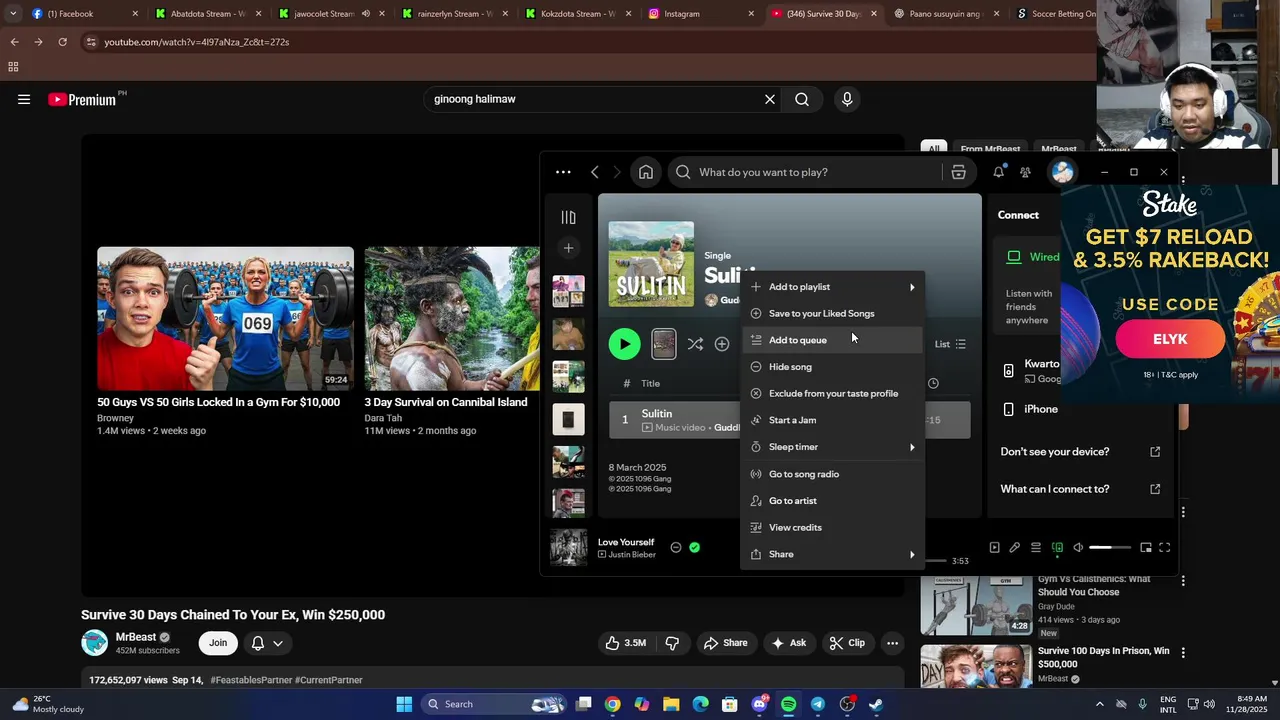Open more actions ellipsis under video
Viewport: 1280px width, 720px height.
(x=892, y=643)
